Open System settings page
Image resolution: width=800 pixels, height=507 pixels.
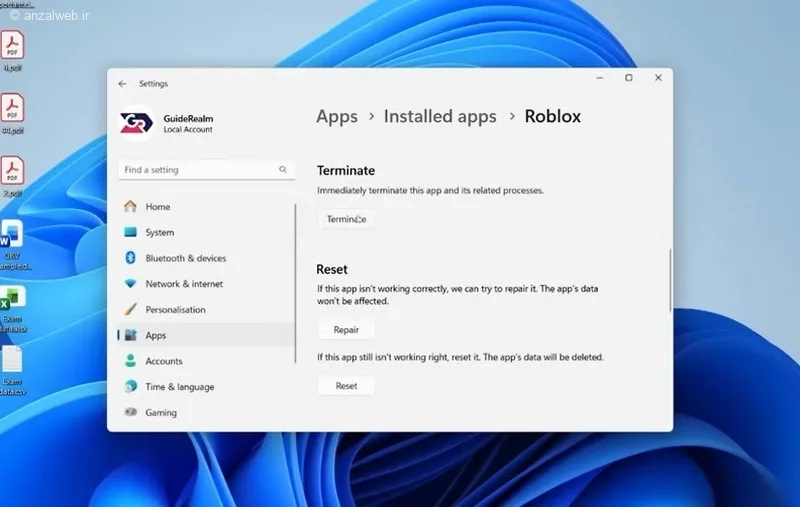click(206, 232)
